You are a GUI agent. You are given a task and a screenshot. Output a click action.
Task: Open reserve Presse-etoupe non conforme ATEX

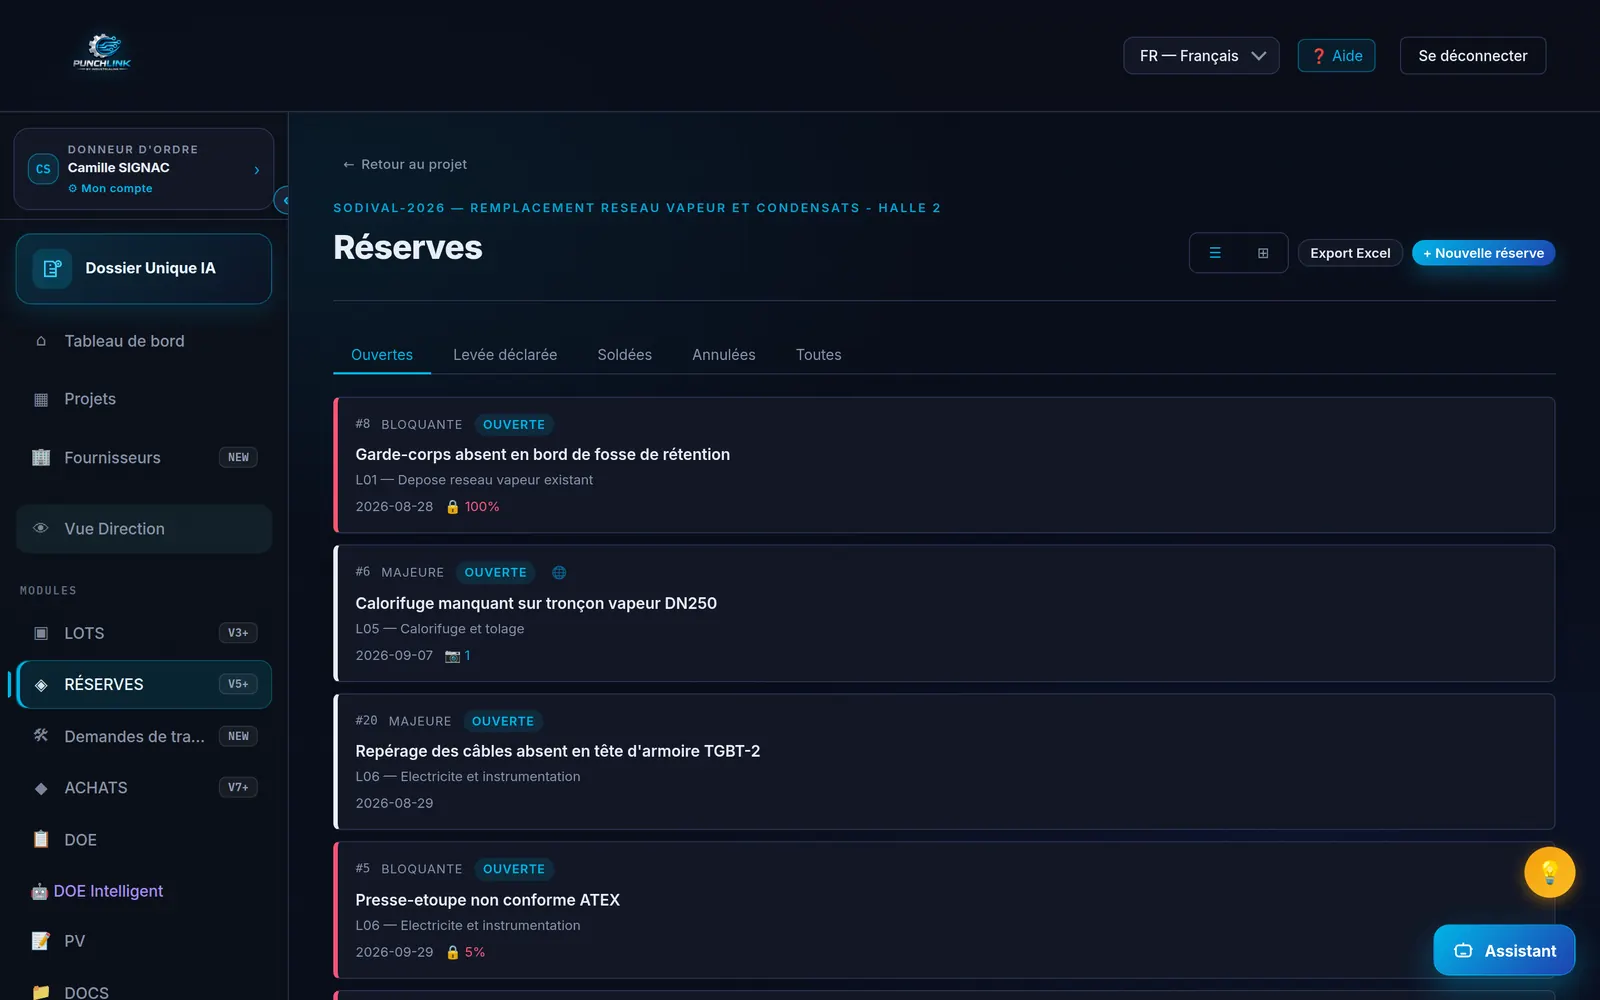coord(944,910)
